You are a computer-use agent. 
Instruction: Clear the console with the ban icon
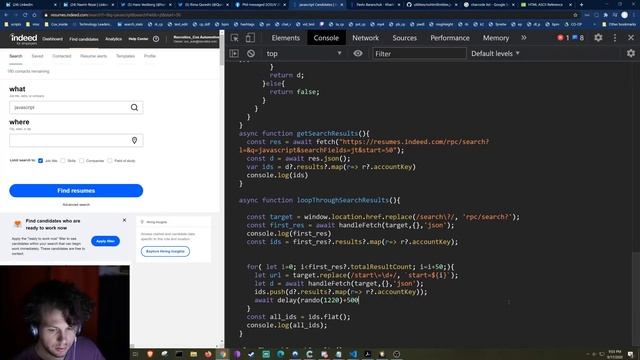tap(251, 53)
